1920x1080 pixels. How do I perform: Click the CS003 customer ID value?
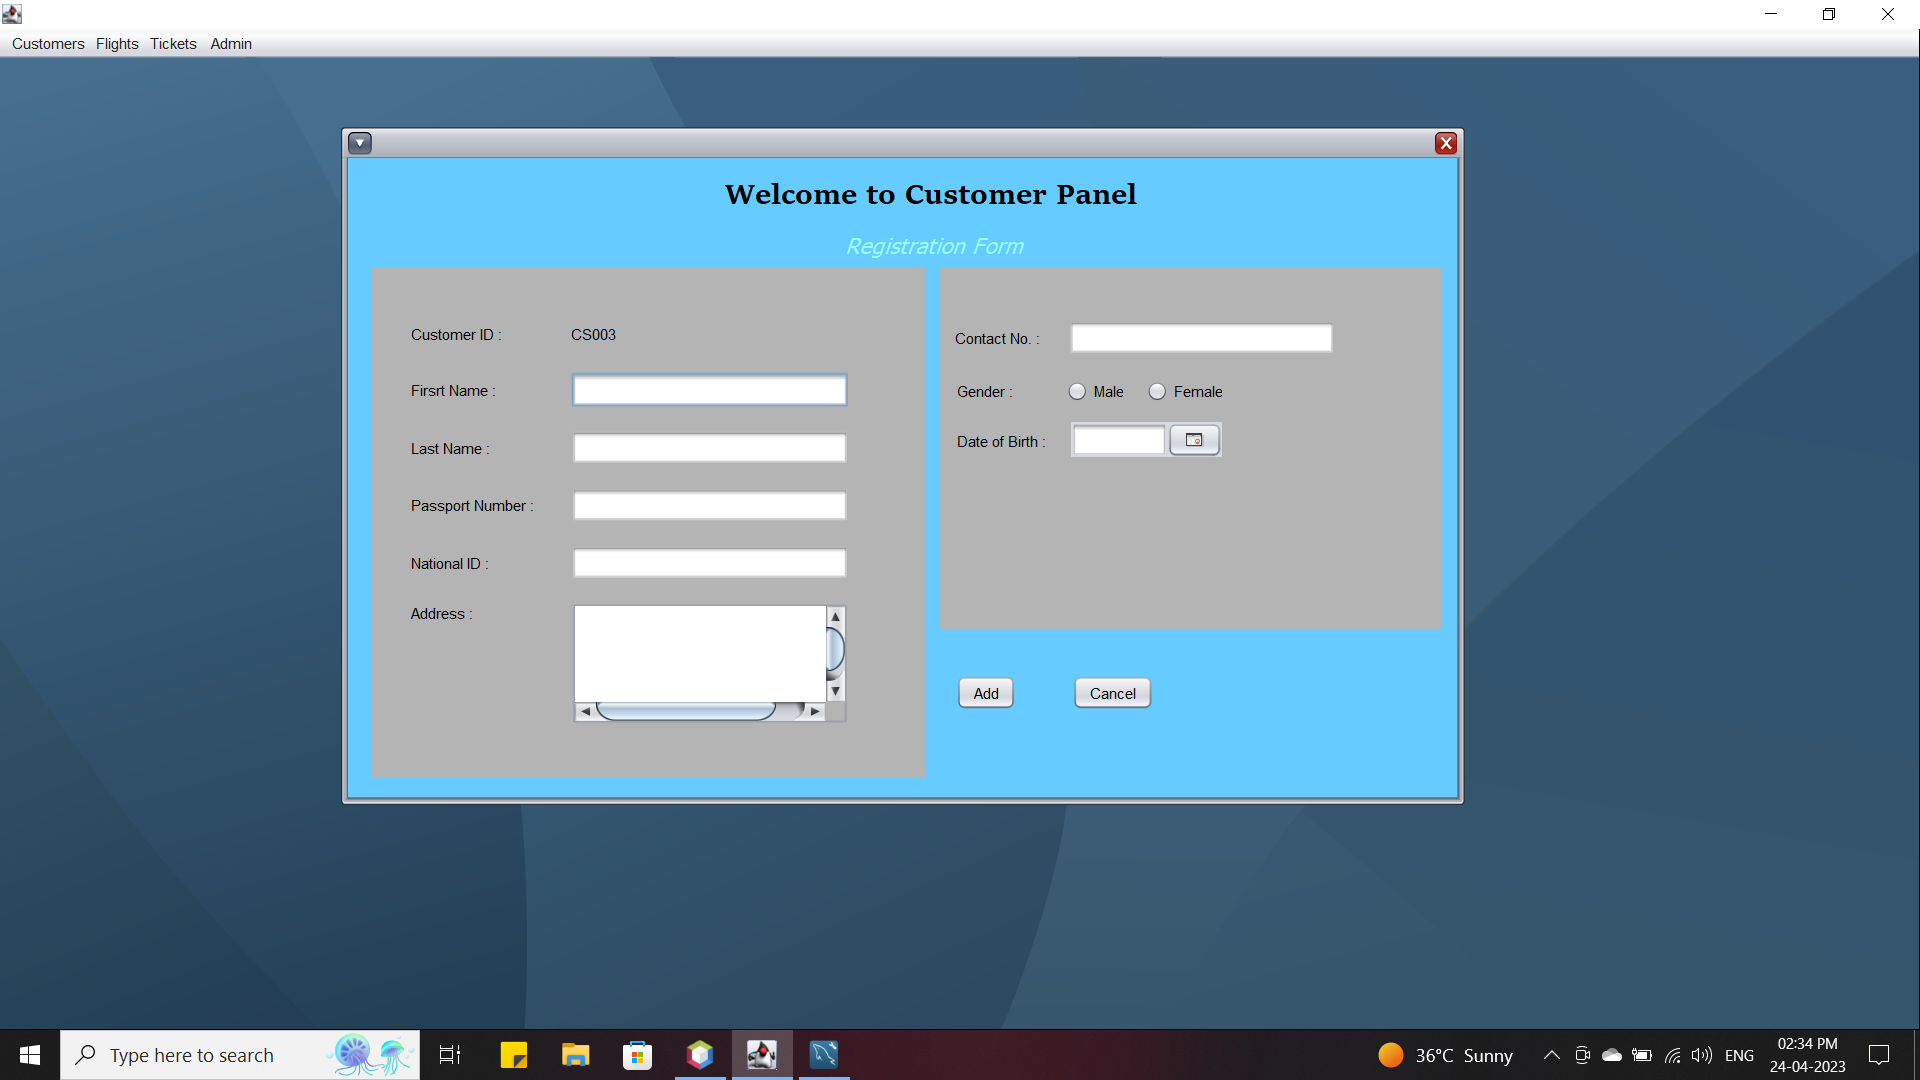click(593, 335)
